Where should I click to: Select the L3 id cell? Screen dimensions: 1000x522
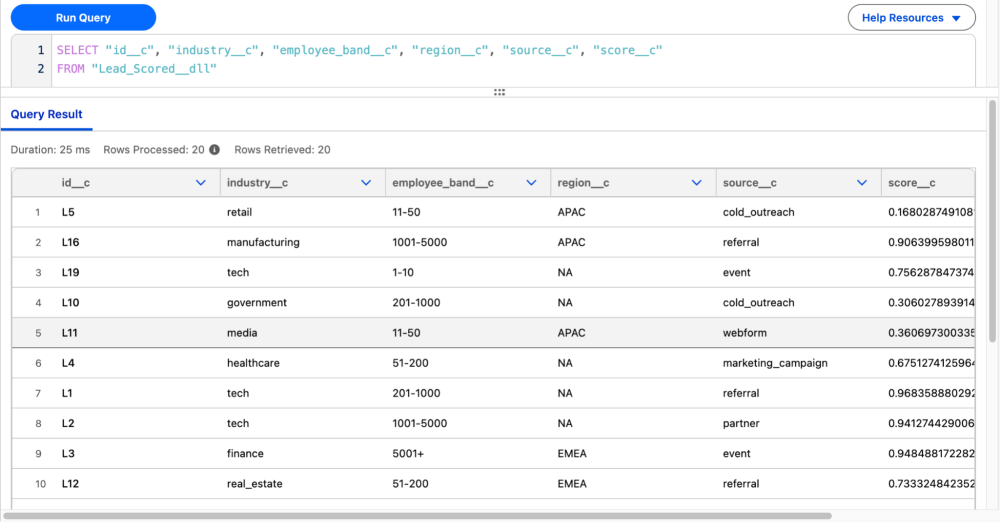[x=137, y=454]
